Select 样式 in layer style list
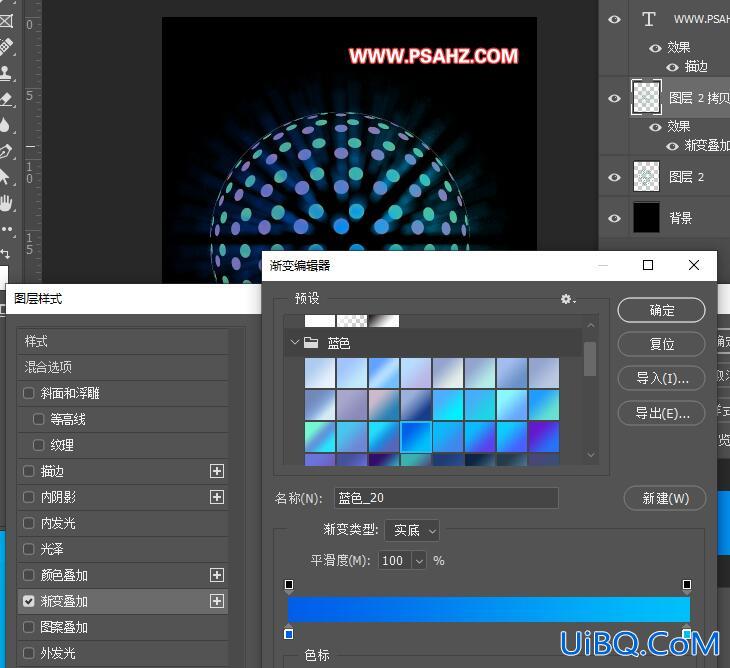 click(x=122, y=341)
